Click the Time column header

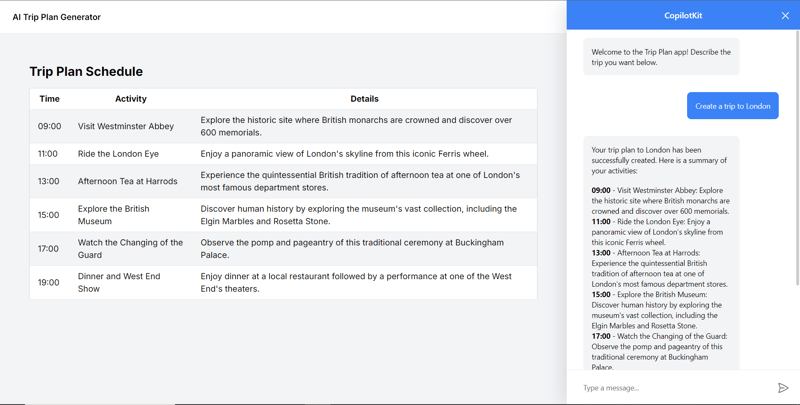49,99
